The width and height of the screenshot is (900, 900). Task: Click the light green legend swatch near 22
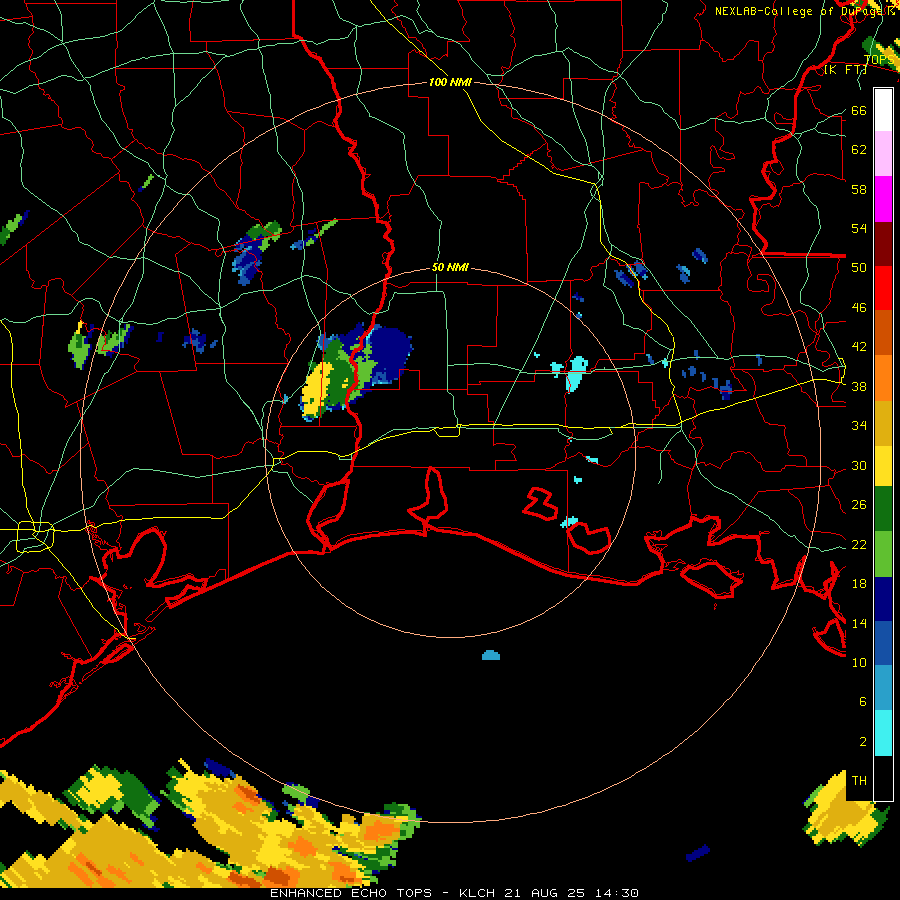tap(883, 554)
